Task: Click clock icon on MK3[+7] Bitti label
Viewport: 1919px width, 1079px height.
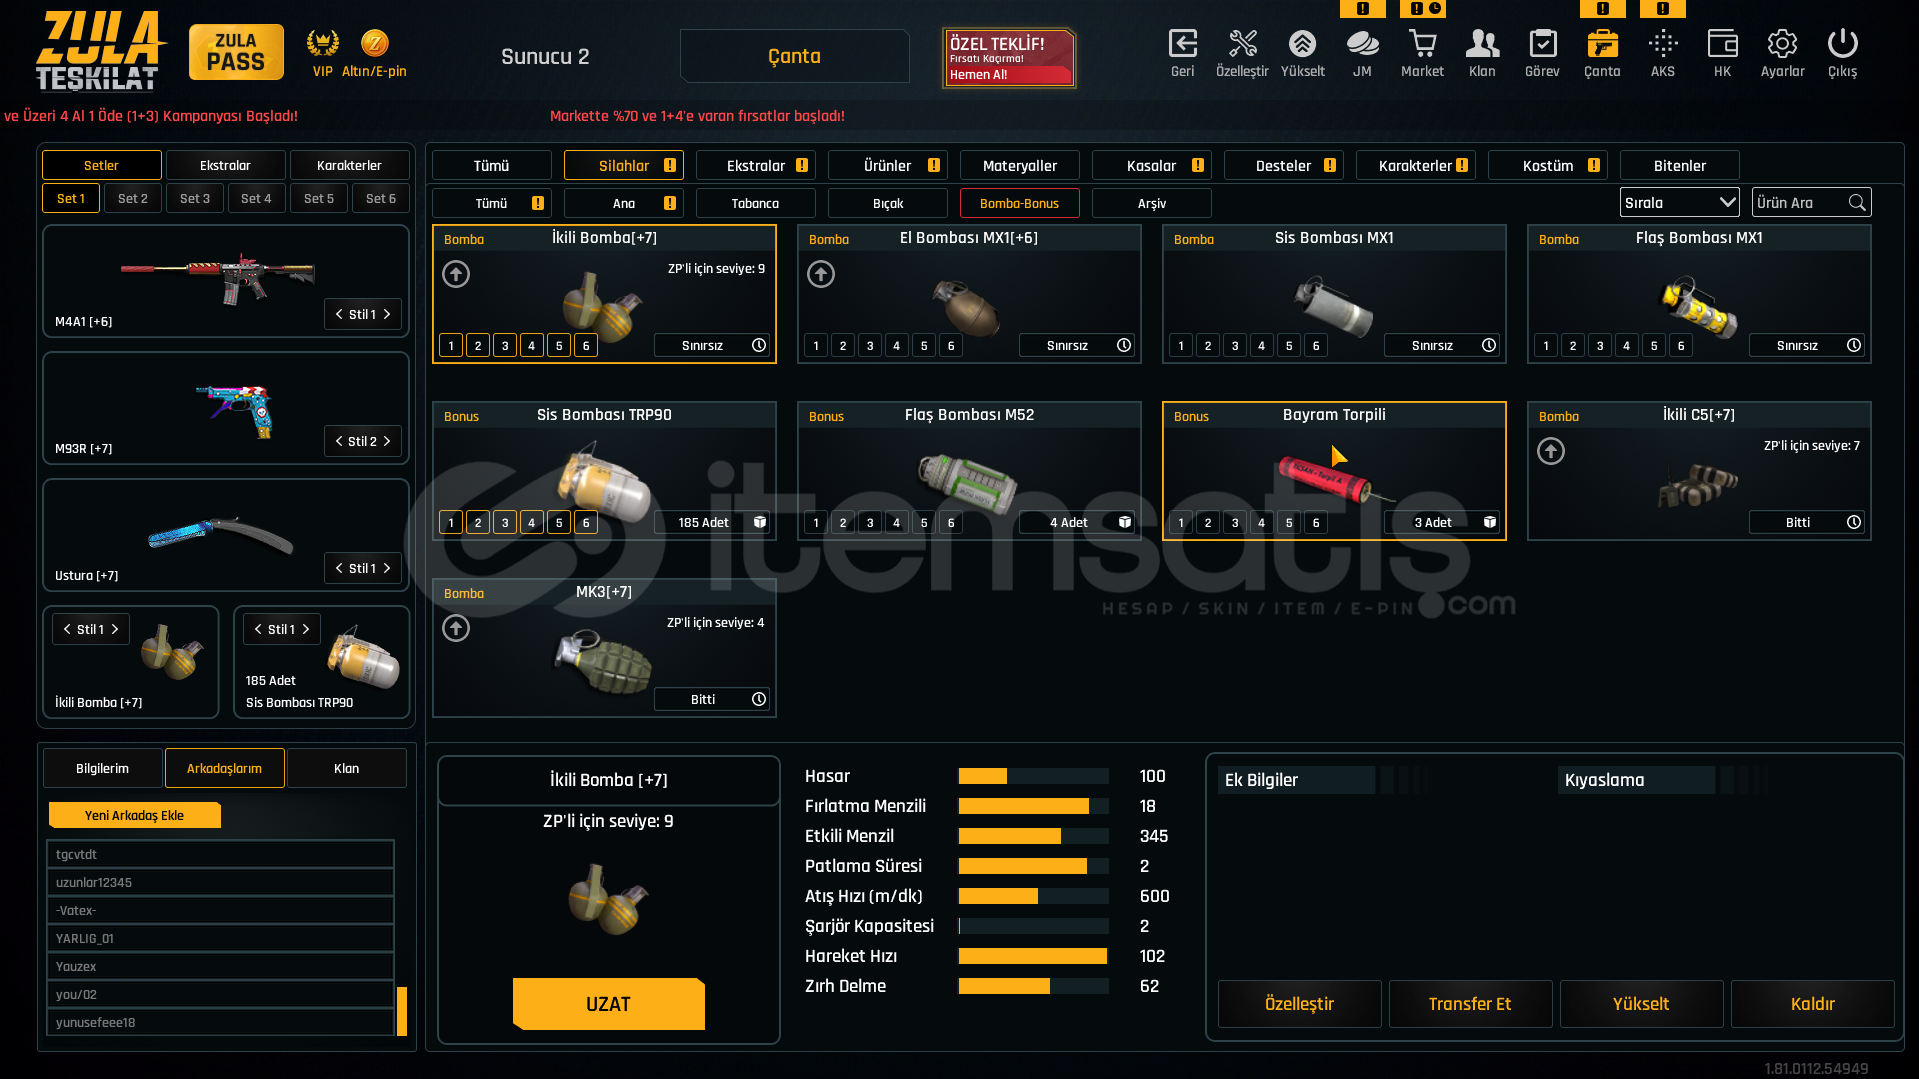Action: coord(759,699)
